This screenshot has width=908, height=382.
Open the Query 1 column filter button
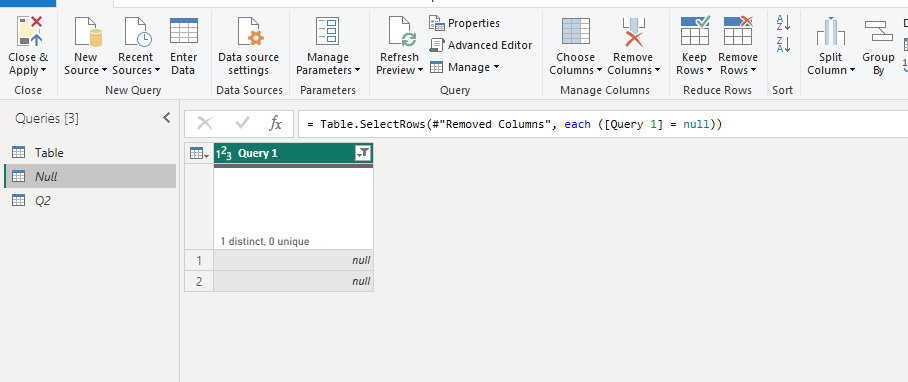[363, 153]
